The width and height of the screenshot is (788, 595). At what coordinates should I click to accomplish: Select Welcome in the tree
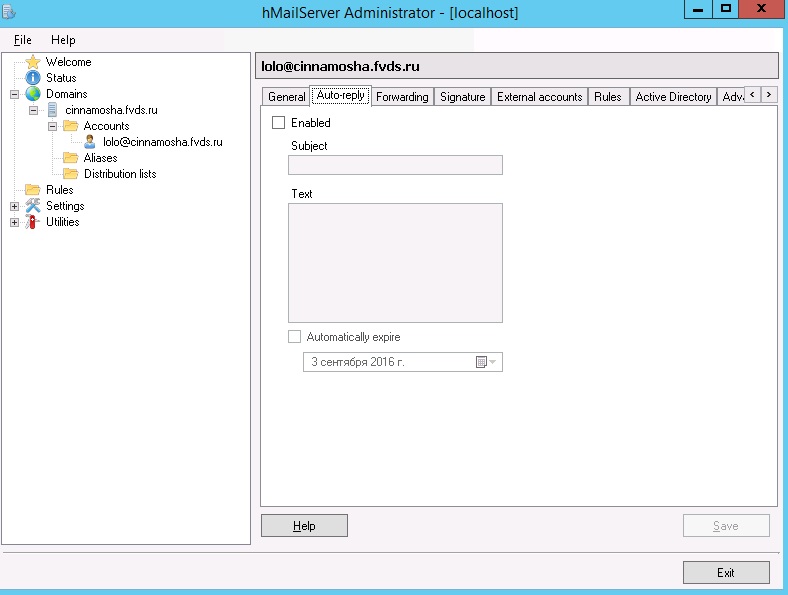(69, 62)
